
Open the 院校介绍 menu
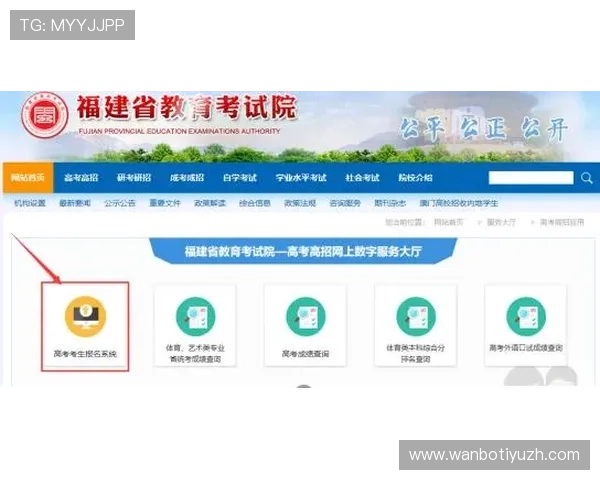click(415, 178)
